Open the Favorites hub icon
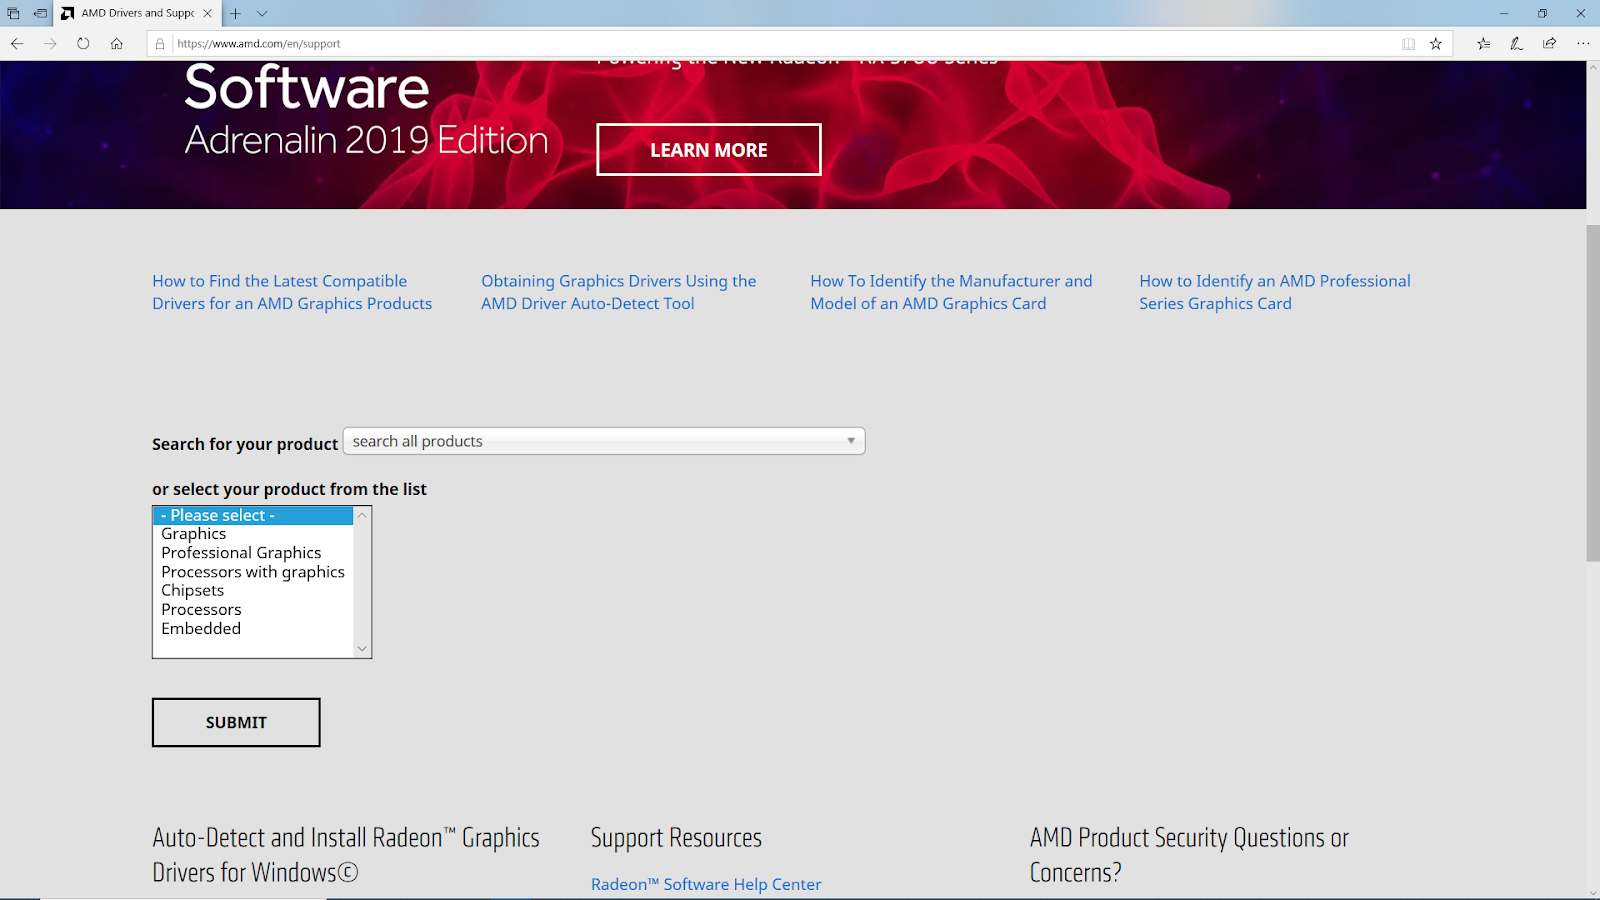 [1483, 43]
